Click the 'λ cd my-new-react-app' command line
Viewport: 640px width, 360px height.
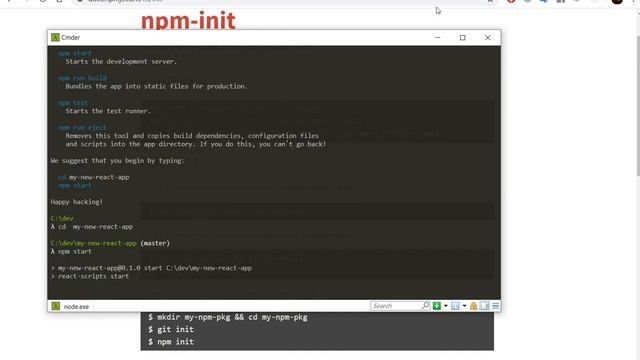tap(92, 227)
